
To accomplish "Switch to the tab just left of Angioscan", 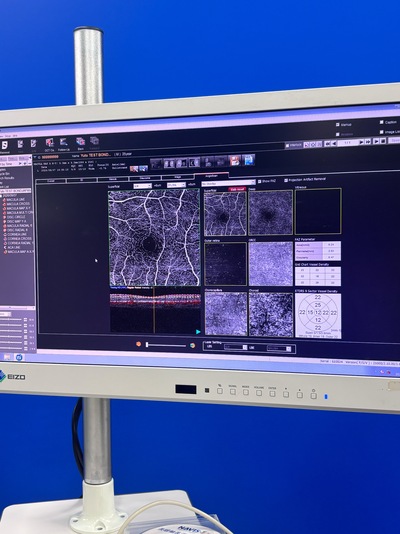I will tap(178, 177).
